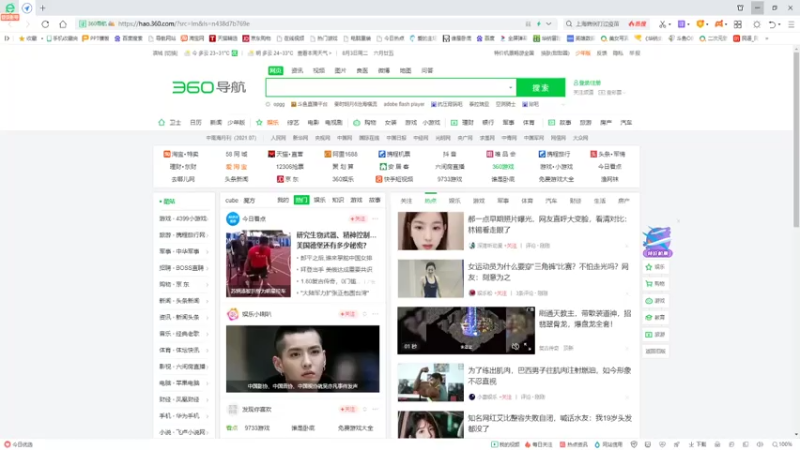
Task: Select the 网页 search tab
Action: pos(276,70)
